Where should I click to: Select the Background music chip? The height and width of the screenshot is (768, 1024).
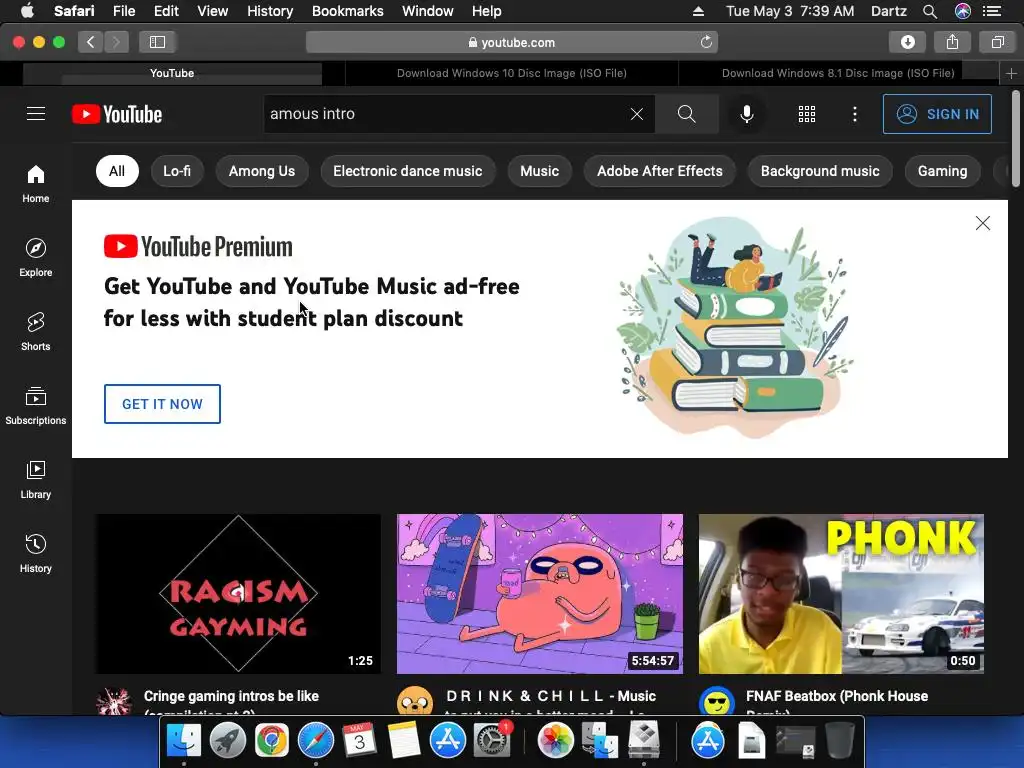(820, 171)
